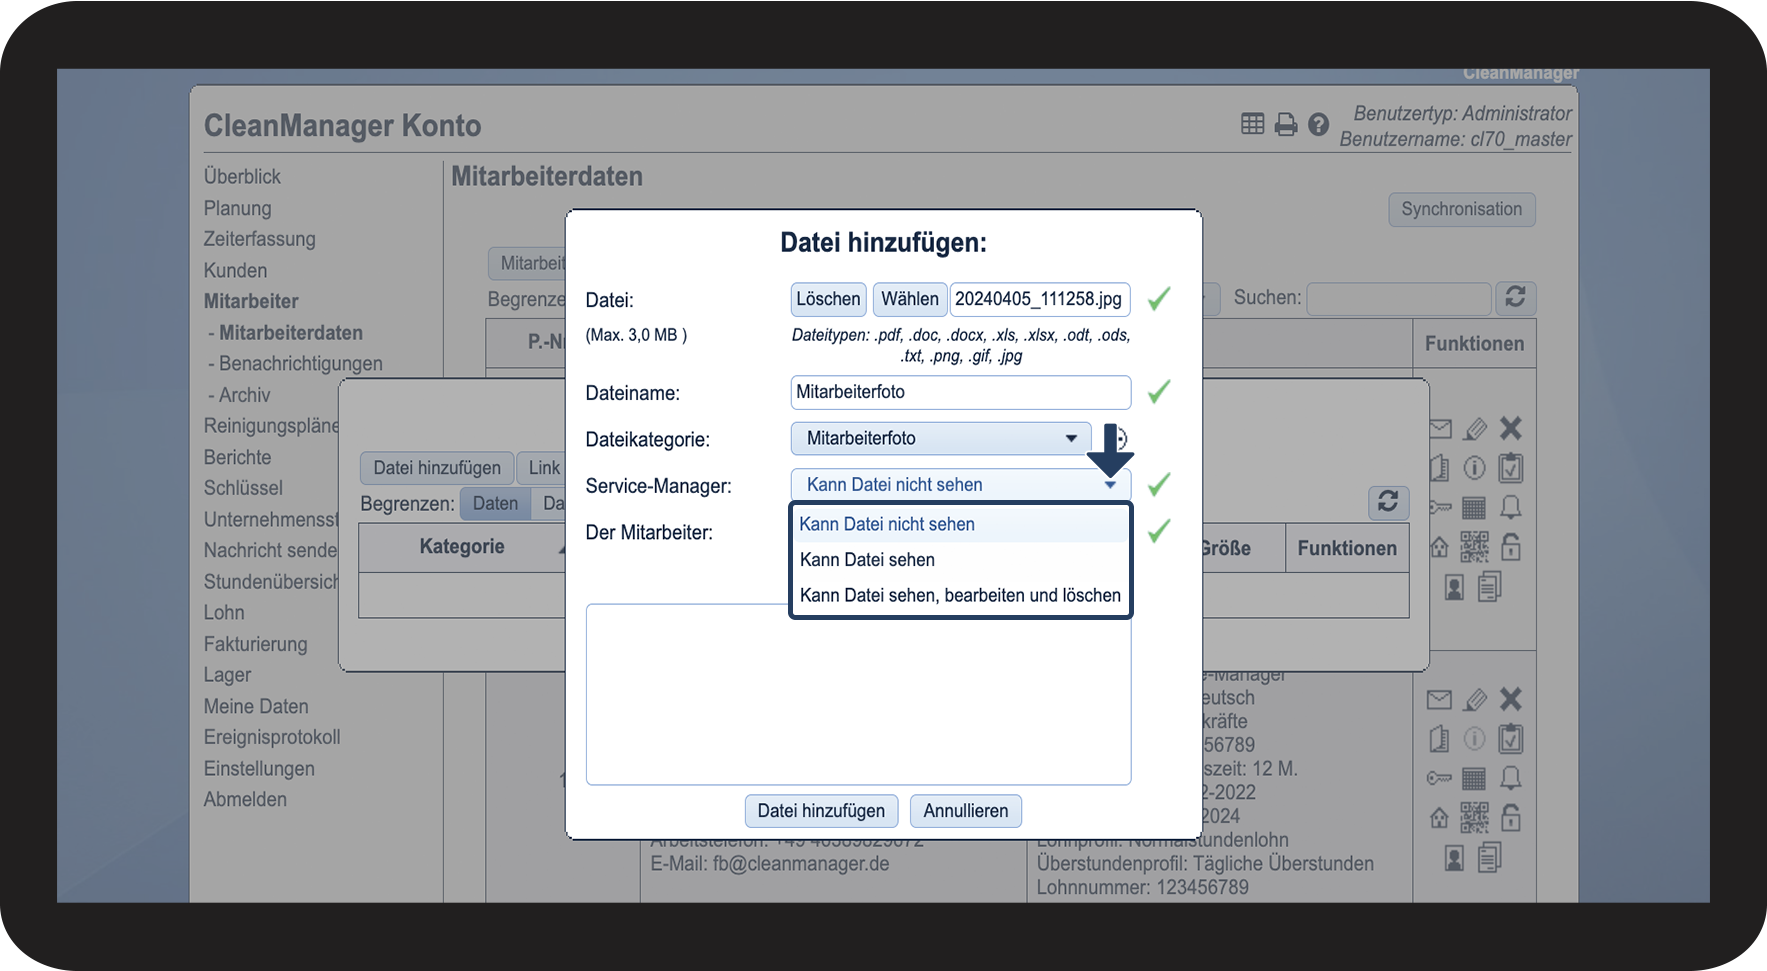This screenshot has width=1767, height=971.
Task: Click portrait photo icon in first employee row
Action: (1455, 587)
